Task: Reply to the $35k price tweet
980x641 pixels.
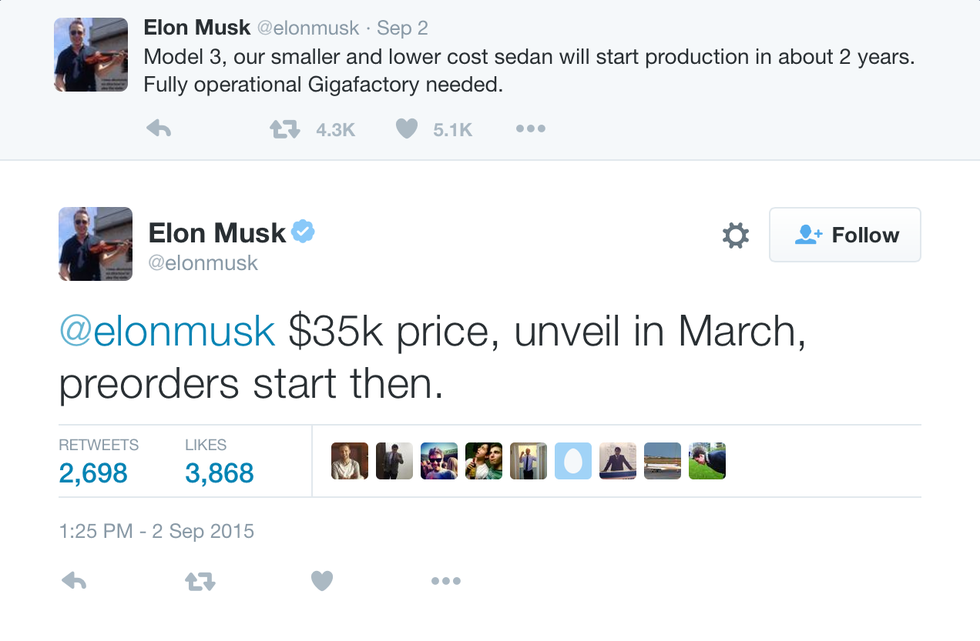Action: pos(74,581)
